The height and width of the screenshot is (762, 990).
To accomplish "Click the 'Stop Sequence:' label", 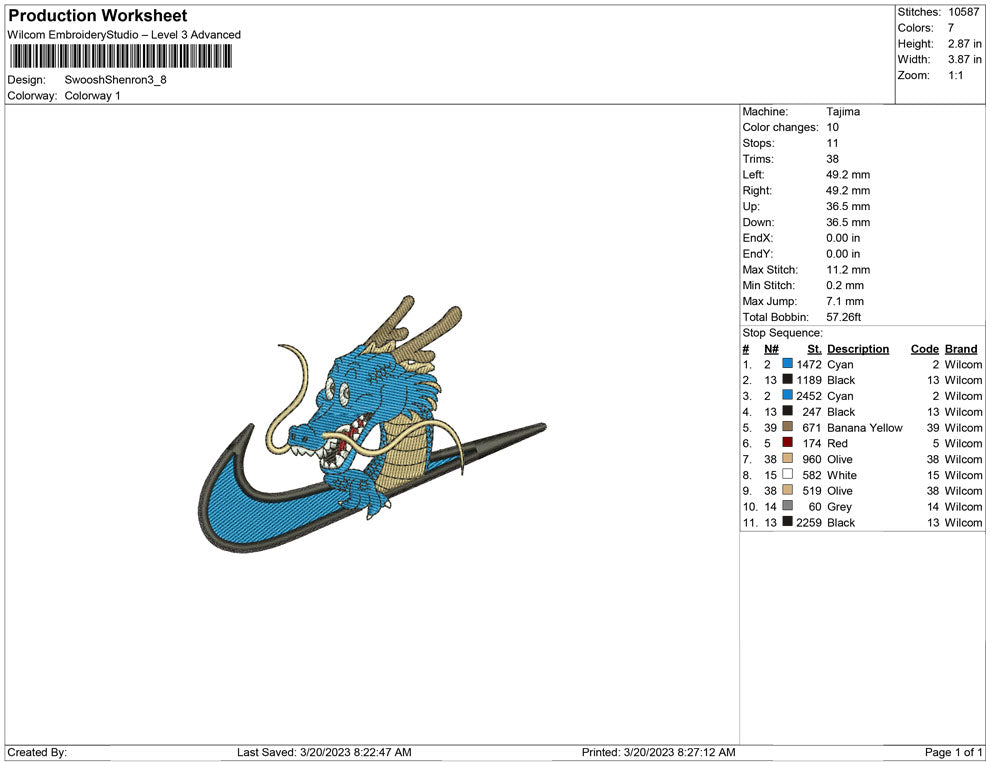I will (782, 333).
